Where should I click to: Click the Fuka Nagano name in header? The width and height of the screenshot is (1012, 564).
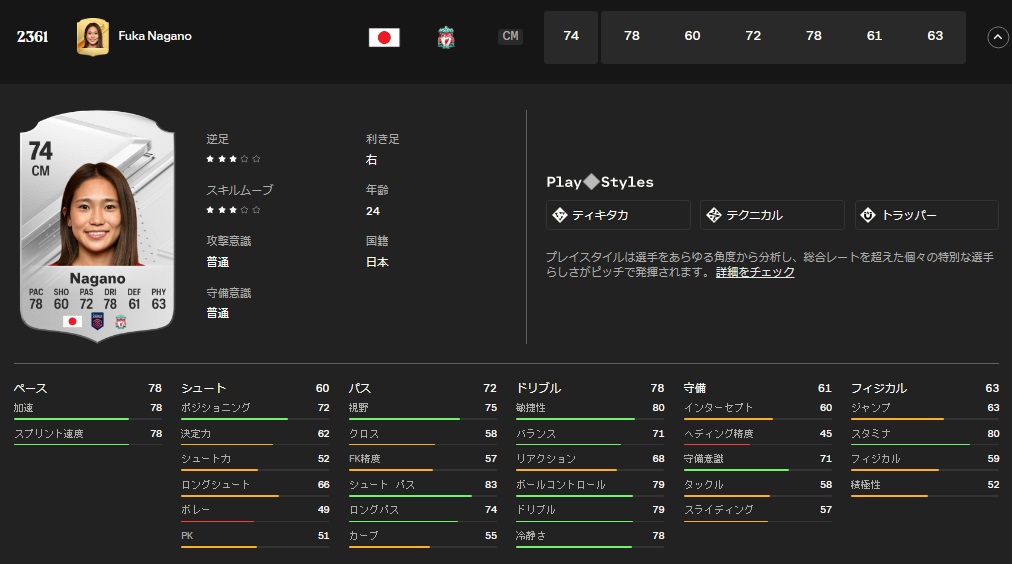155,37
